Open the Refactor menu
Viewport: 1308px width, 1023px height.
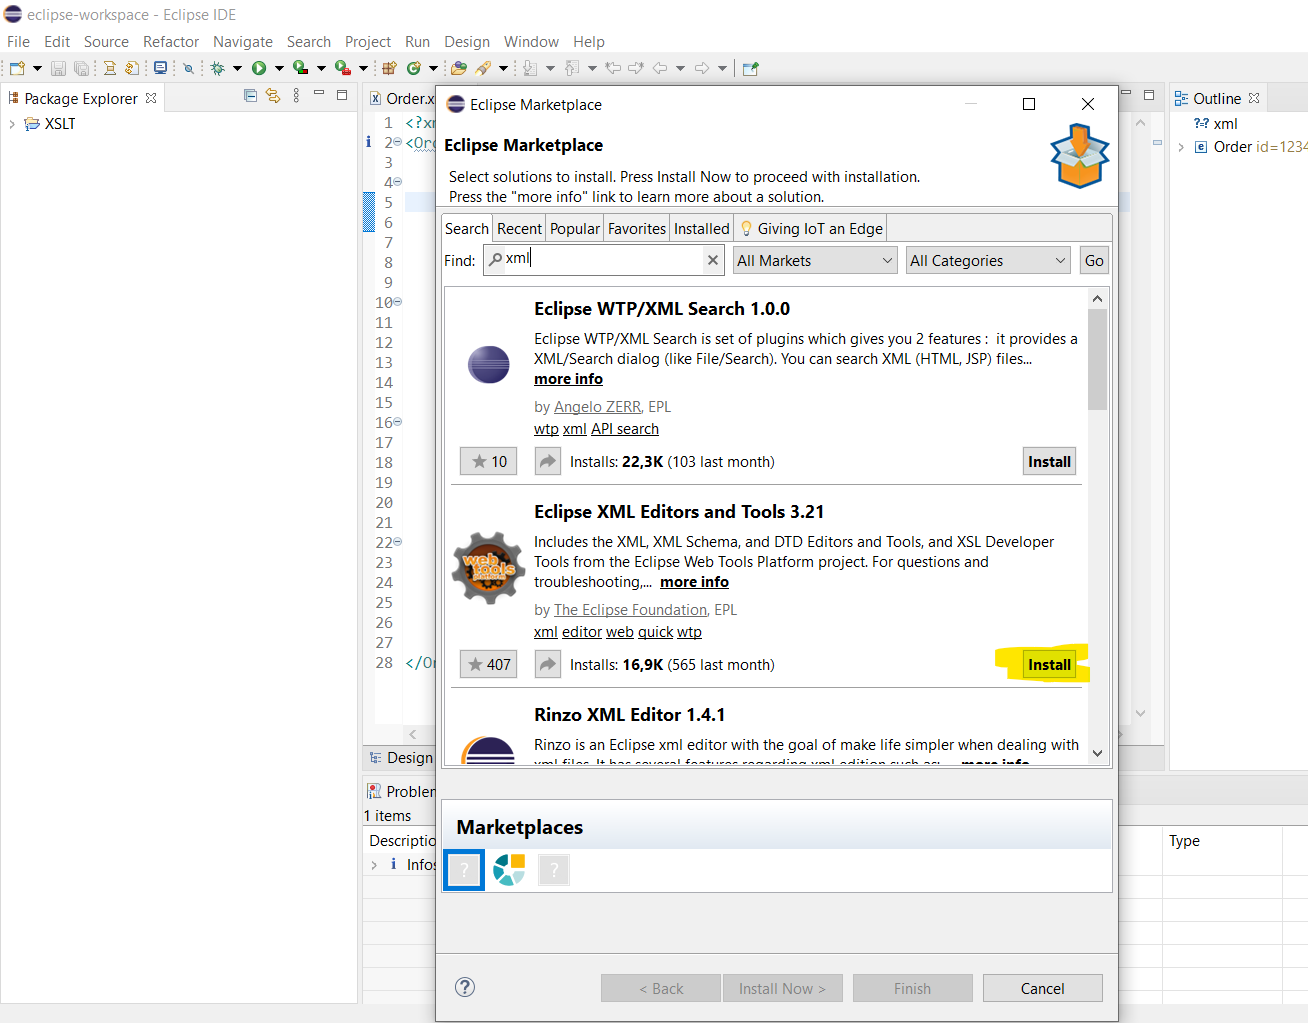pos(171,42)
